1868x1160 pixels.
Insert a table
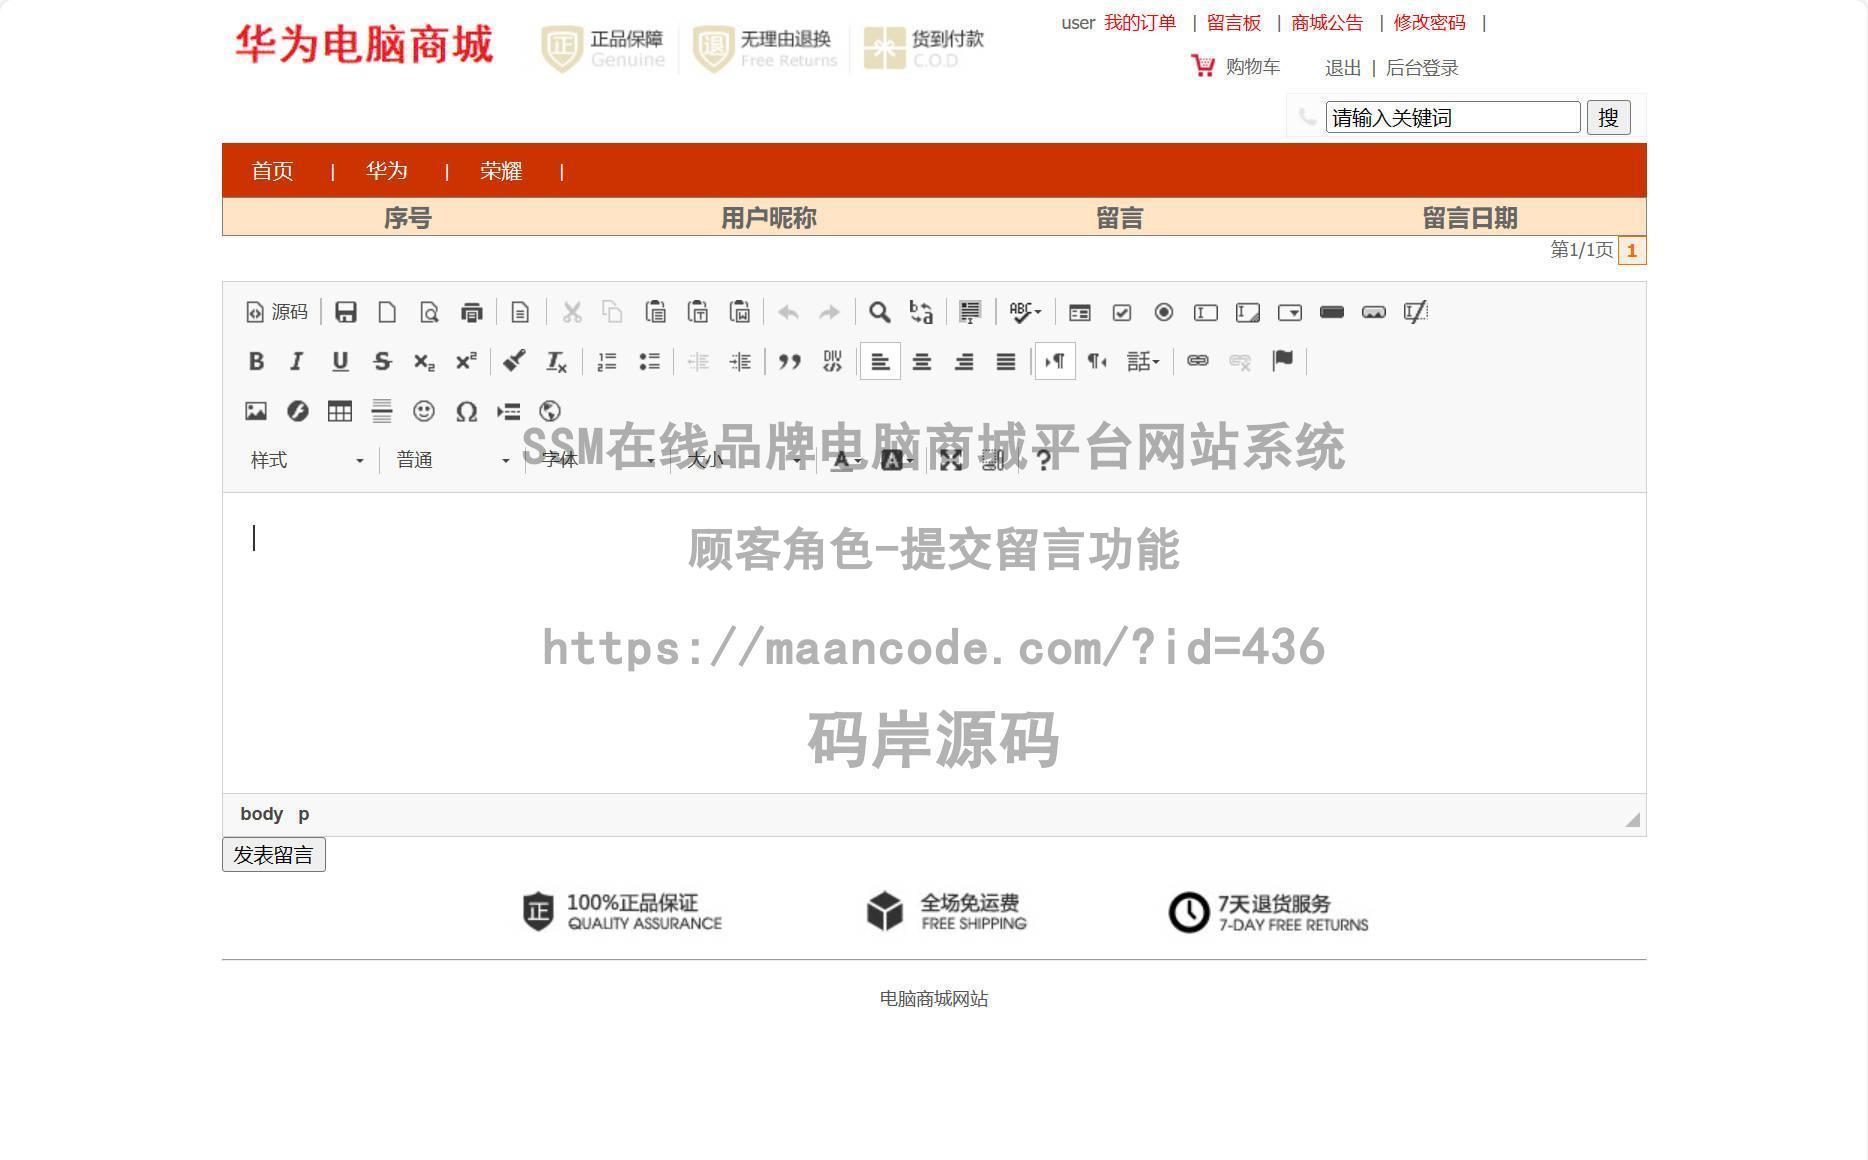point(340,411)
